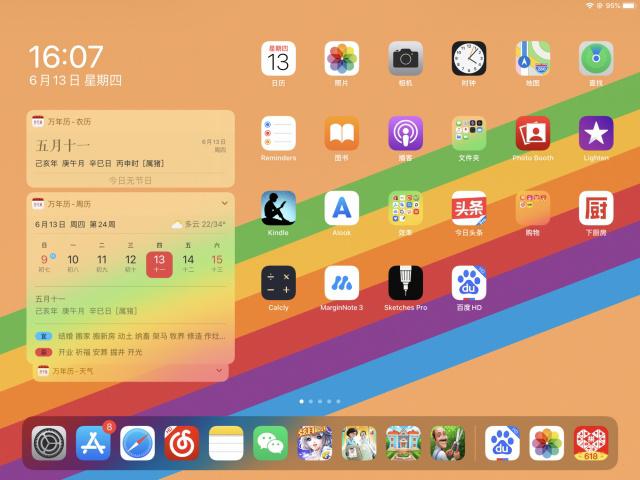Viewport: 640px width, 480px height.
Task: Launch Sketches Pro
Action: [405, 283]
